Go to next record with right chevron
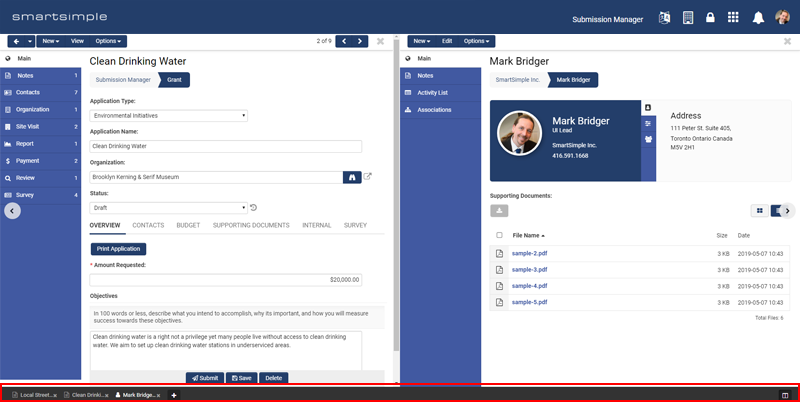 360,41
